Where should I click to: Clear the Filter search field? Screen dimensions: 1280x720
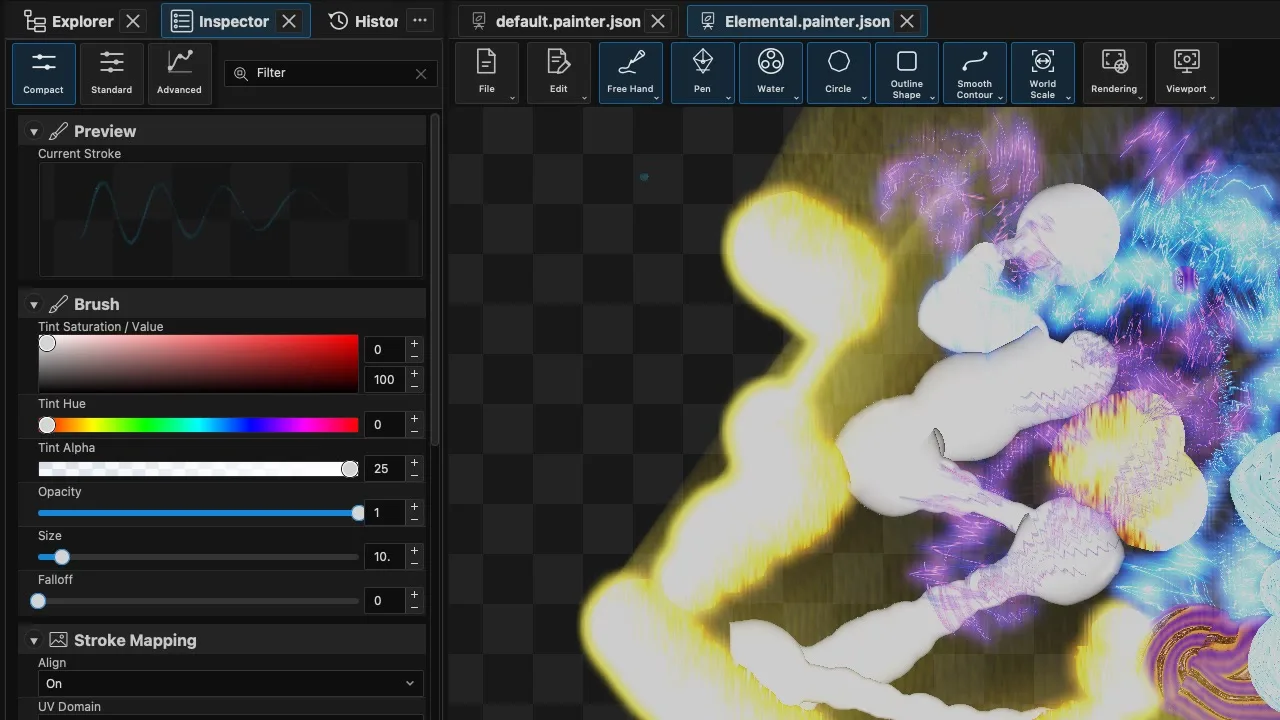pos(421,73)
